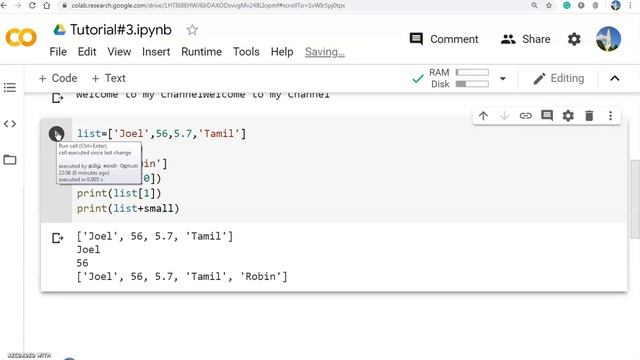Move cell down with the arrow icon
This screenshot has height=360, width=640.
(x=504, y=116)
